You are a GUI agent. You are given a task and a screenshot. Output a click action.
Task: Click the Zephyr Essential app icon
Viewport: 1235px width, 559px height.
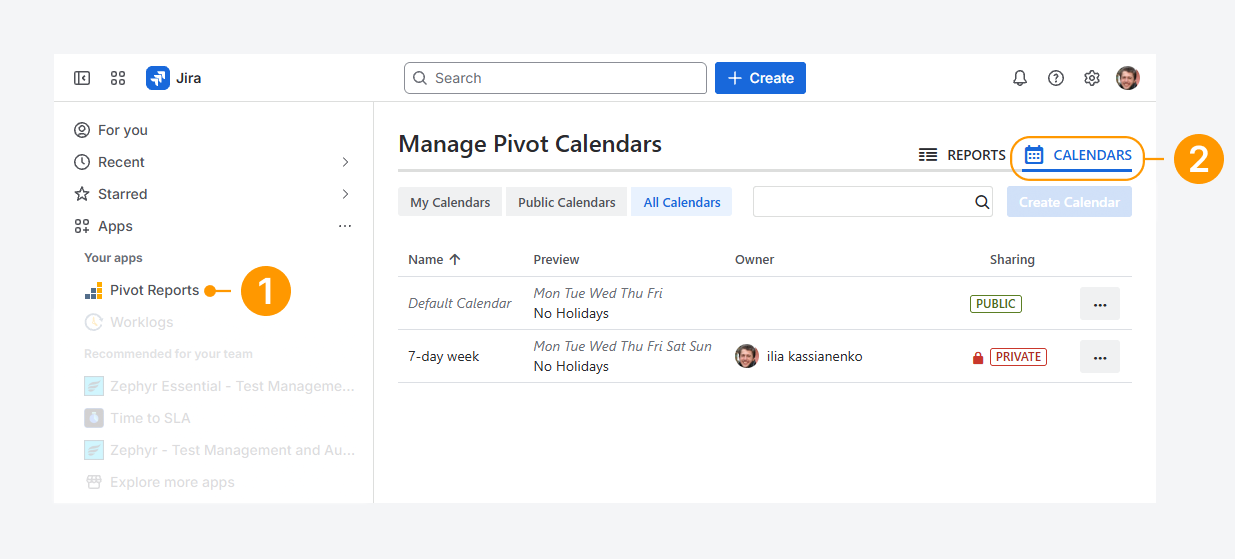93,386
